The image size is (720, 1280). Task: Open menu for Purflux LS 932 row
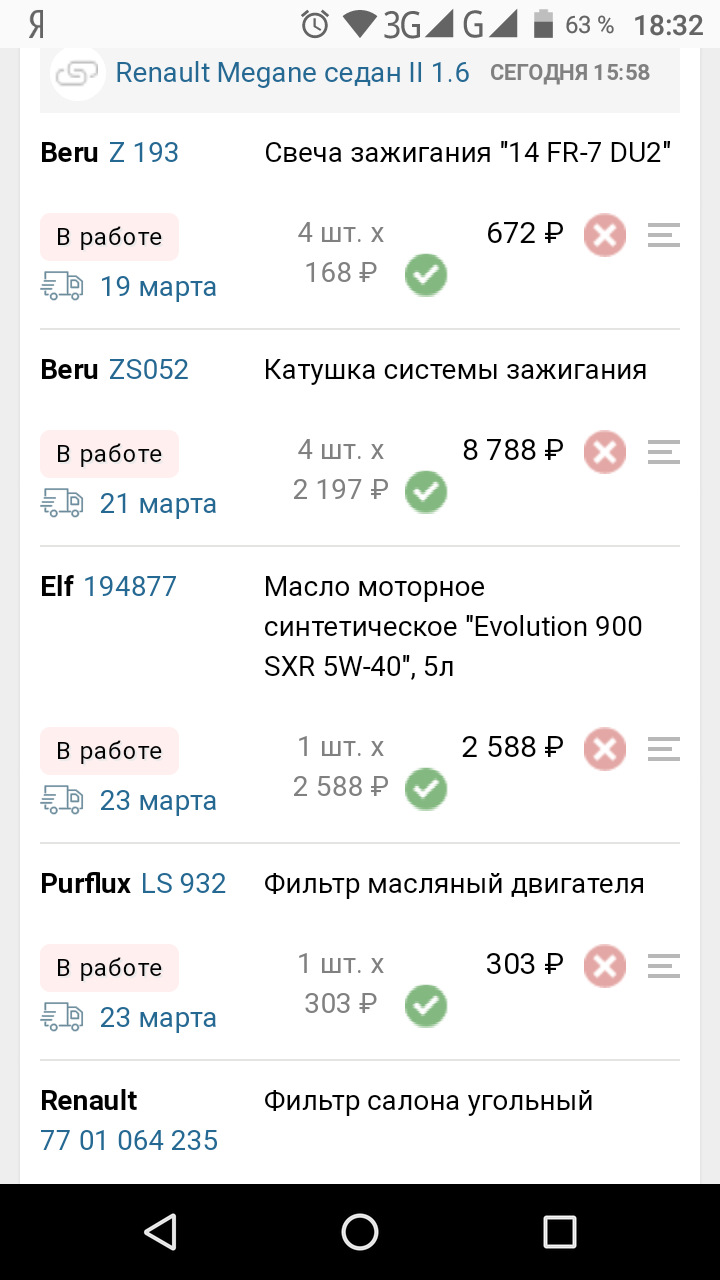pos(663,967)
